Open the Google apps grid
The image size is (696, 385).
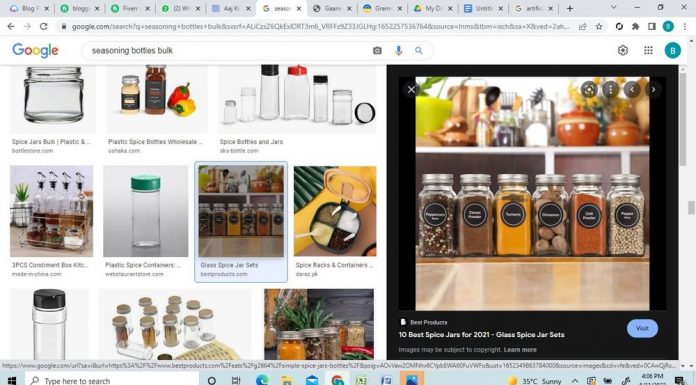tap(649, 50)
